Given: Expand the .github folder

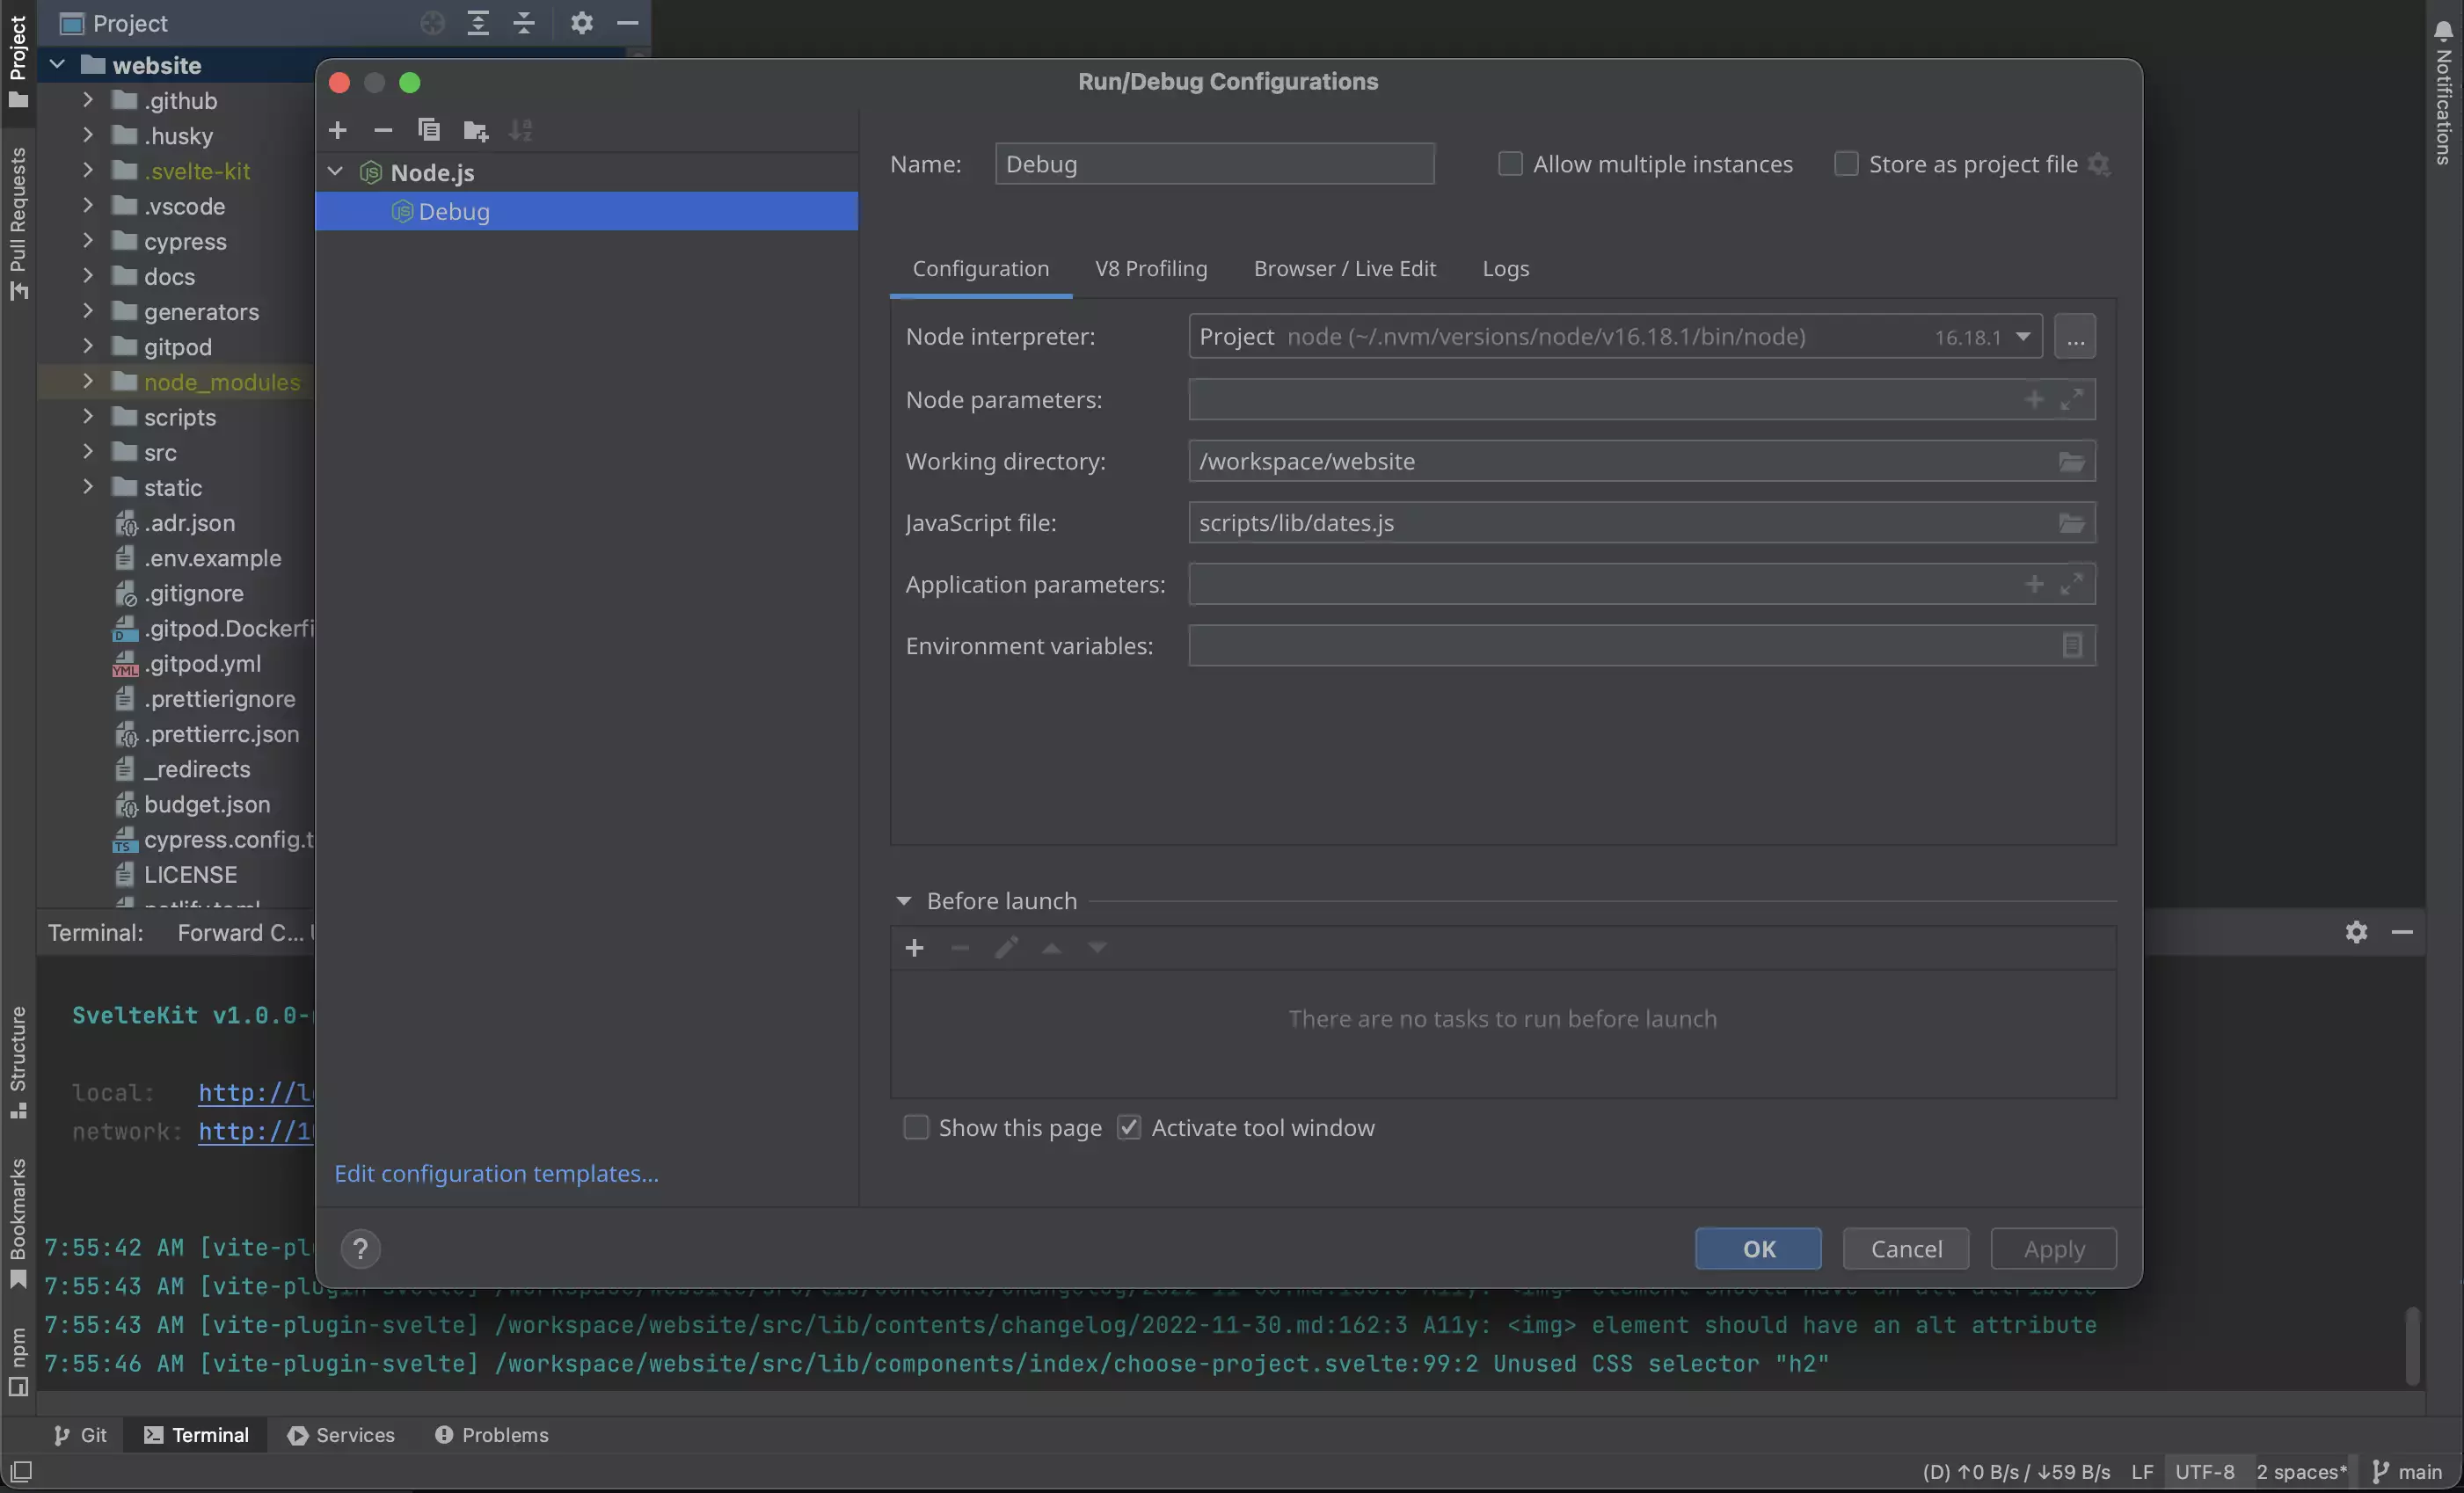Looking at the screenshot, I should pos(88,100).
